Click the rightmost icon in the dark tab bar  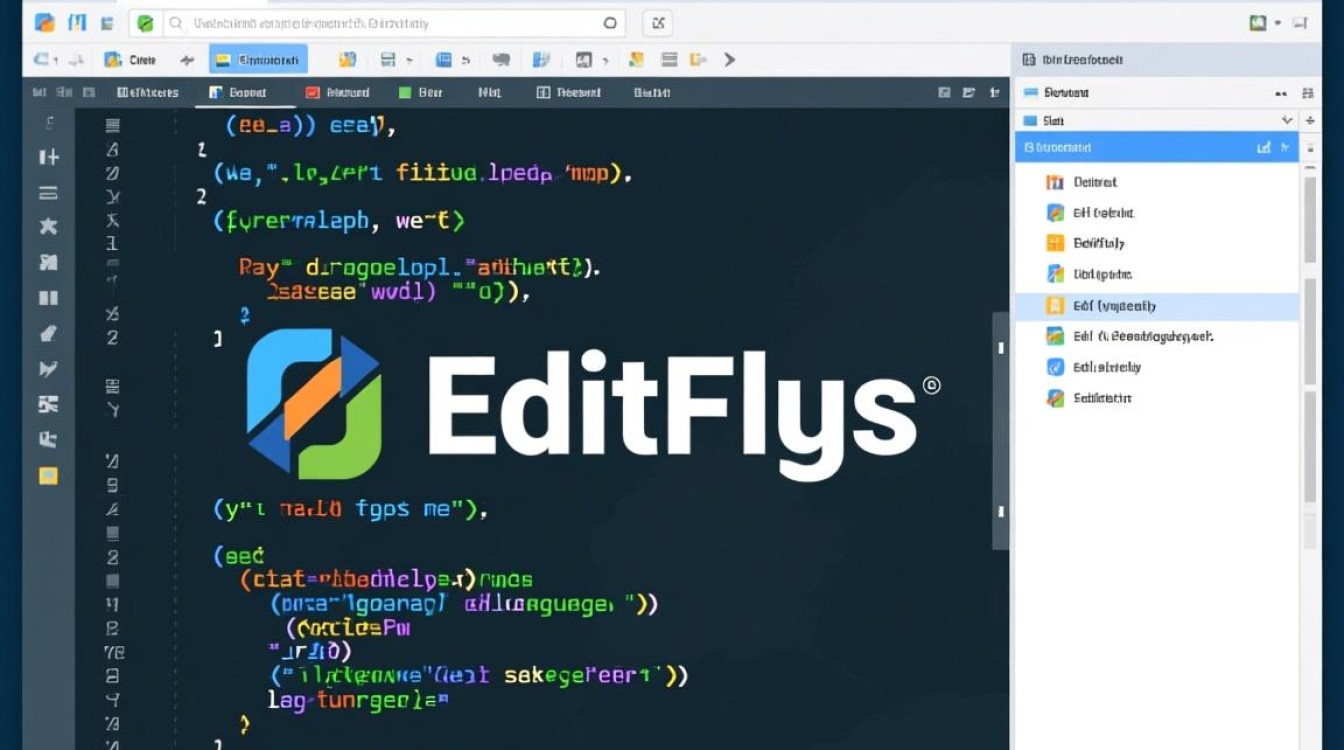(994, 92)
